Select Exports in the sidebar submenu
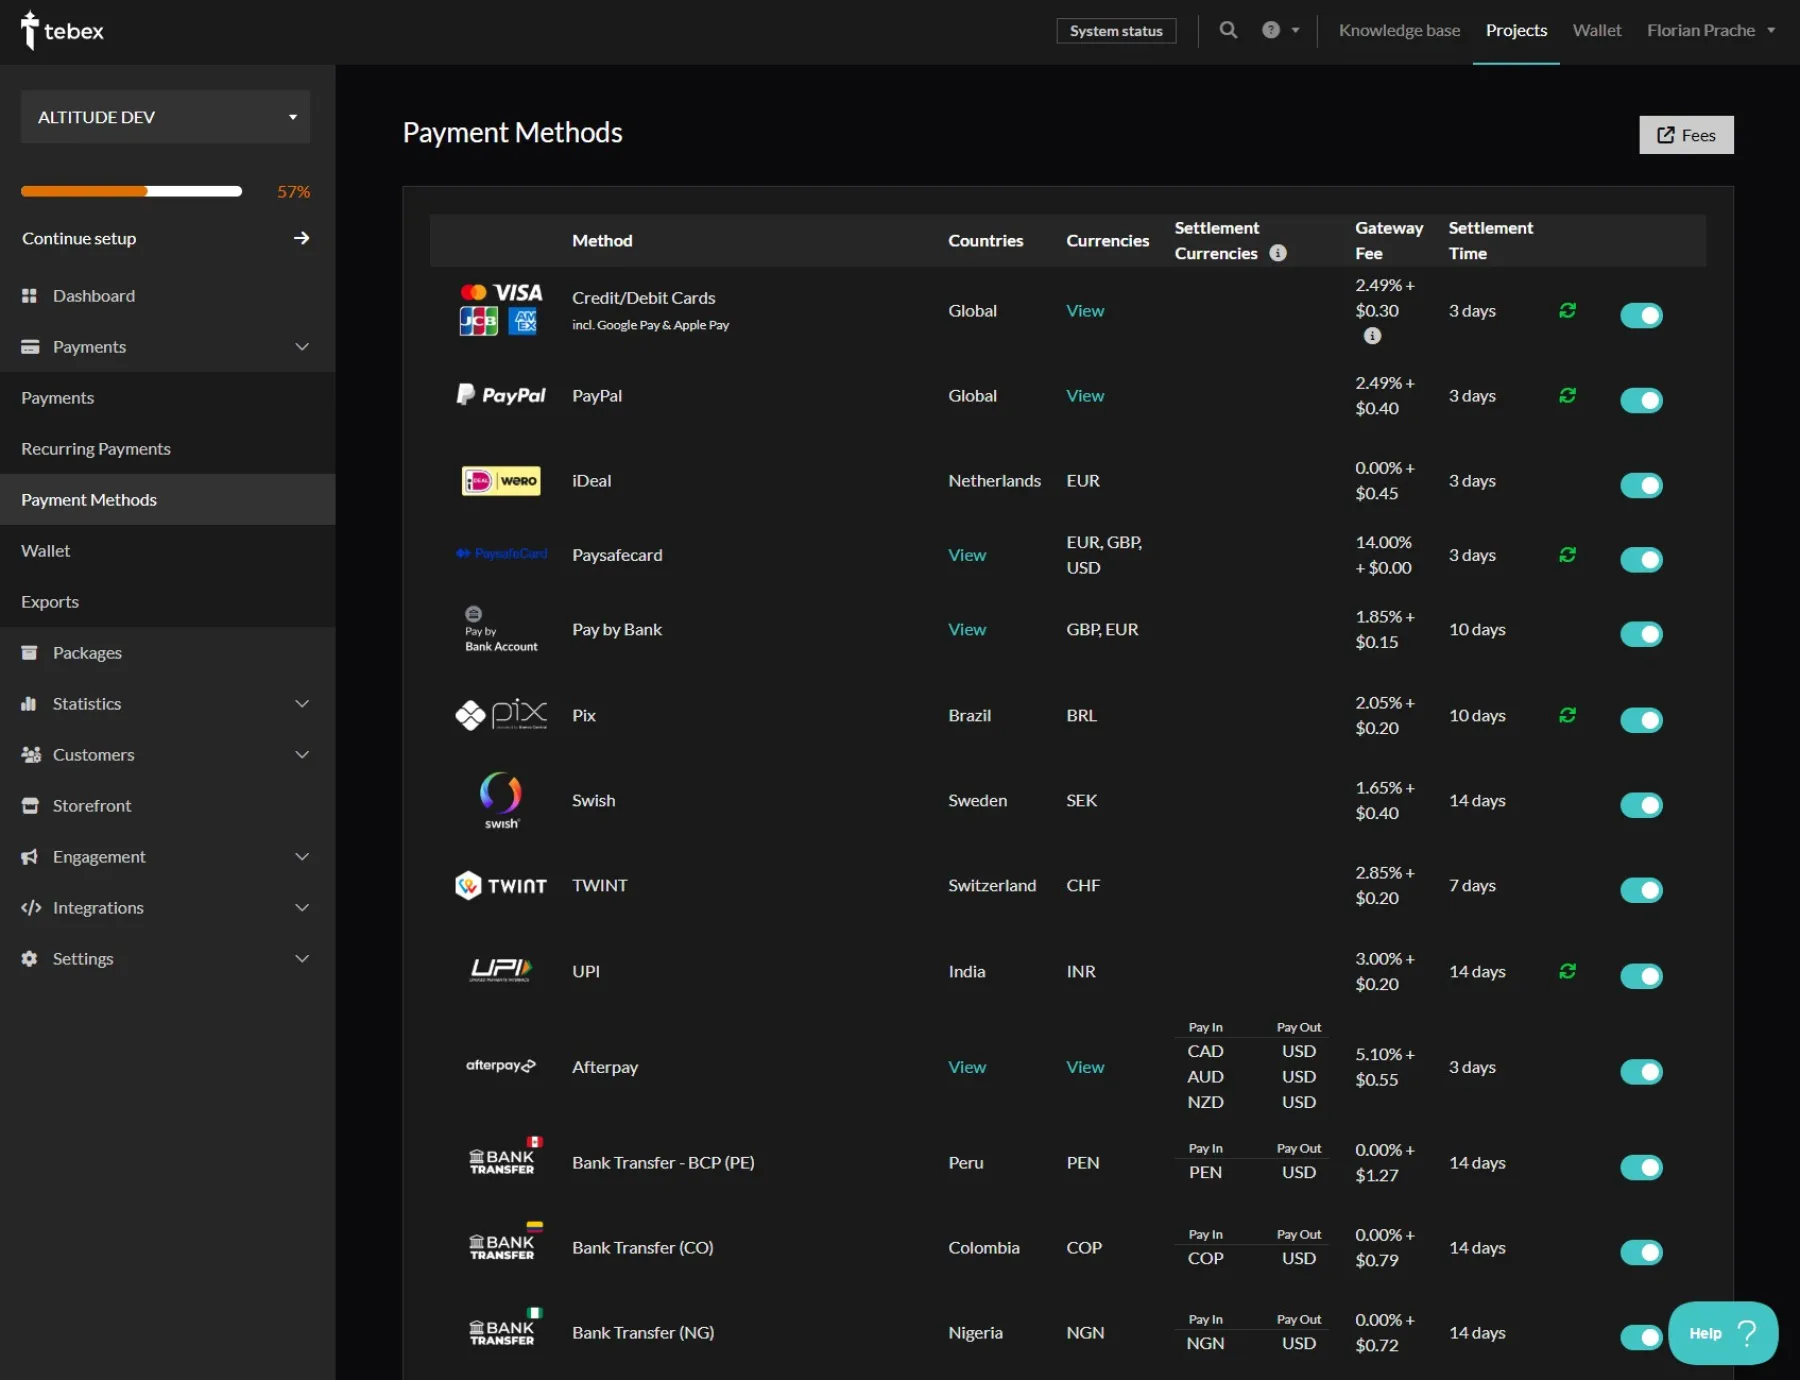This screenshot has height=1380, width=1800. click(x=50, y=602)
